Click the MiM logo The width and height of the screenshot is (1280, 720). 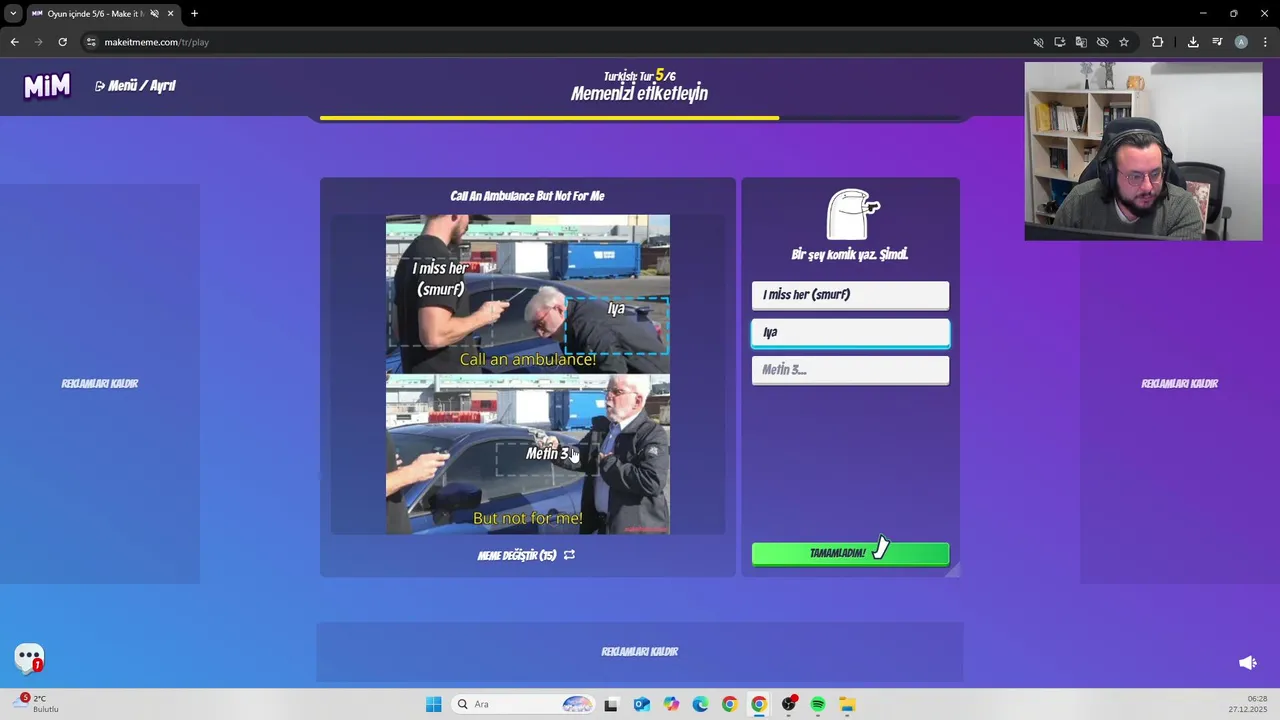pos(47,86)
